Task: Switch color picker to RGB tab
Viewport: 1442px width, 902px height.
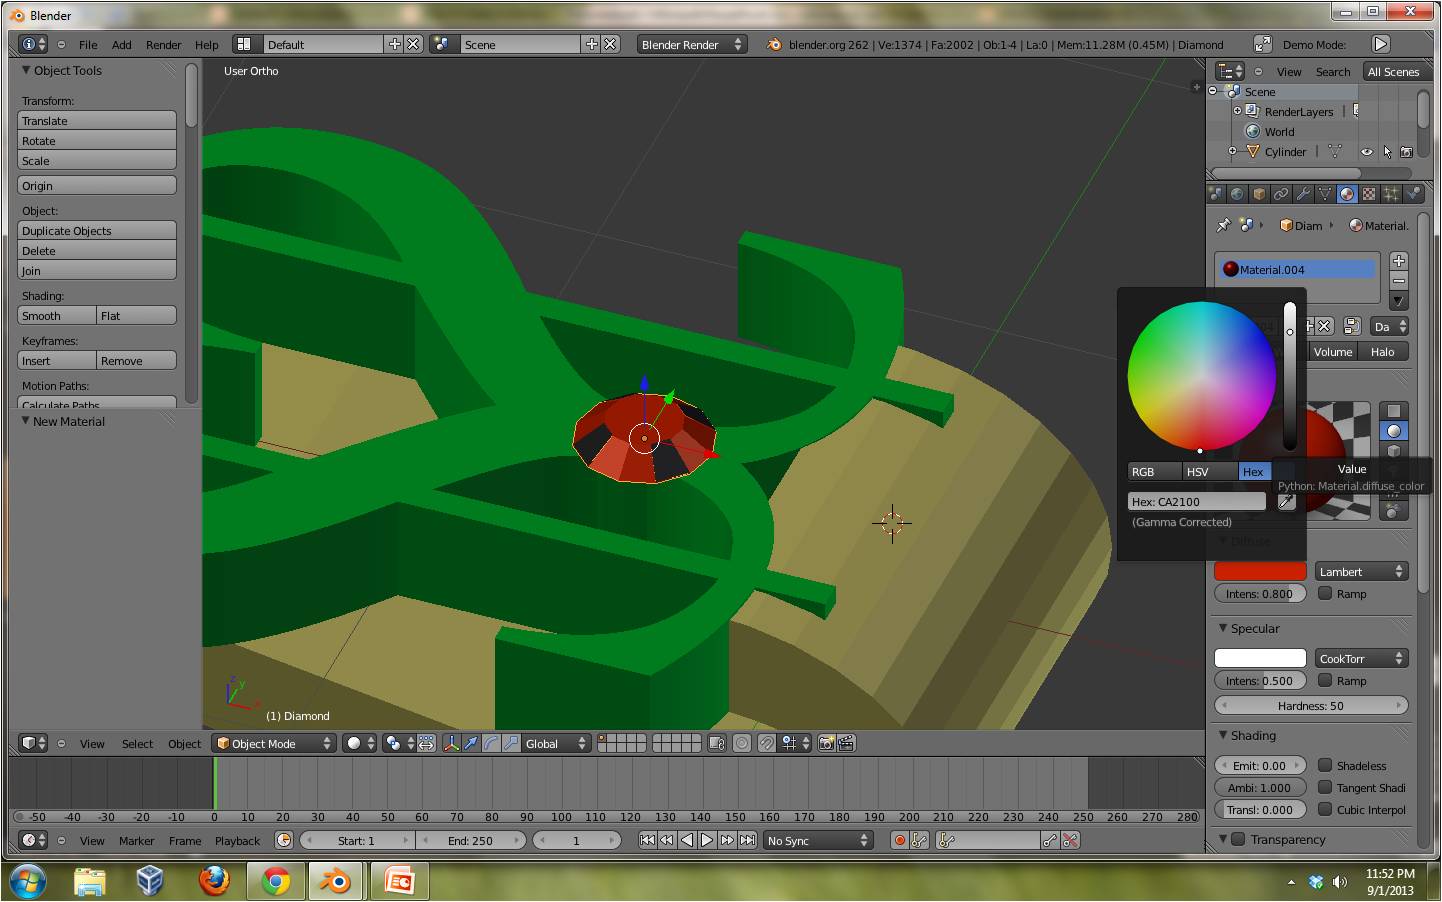Action: pyautogui.click(x=1154, y=471)
